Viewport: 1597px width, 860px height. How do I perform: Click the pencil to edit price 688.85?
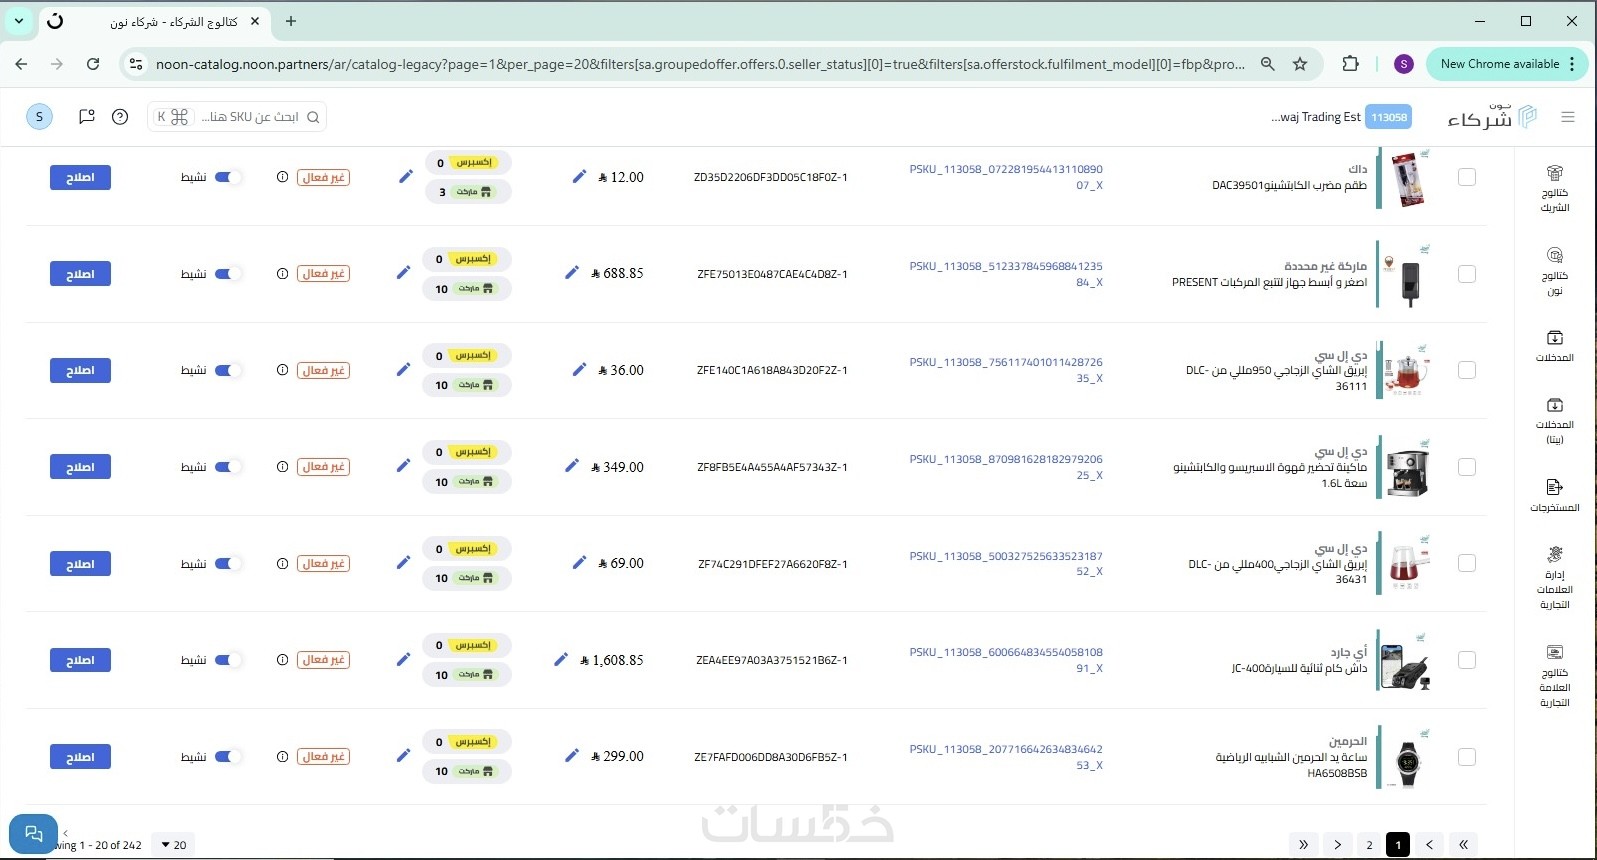click(572, 273)
